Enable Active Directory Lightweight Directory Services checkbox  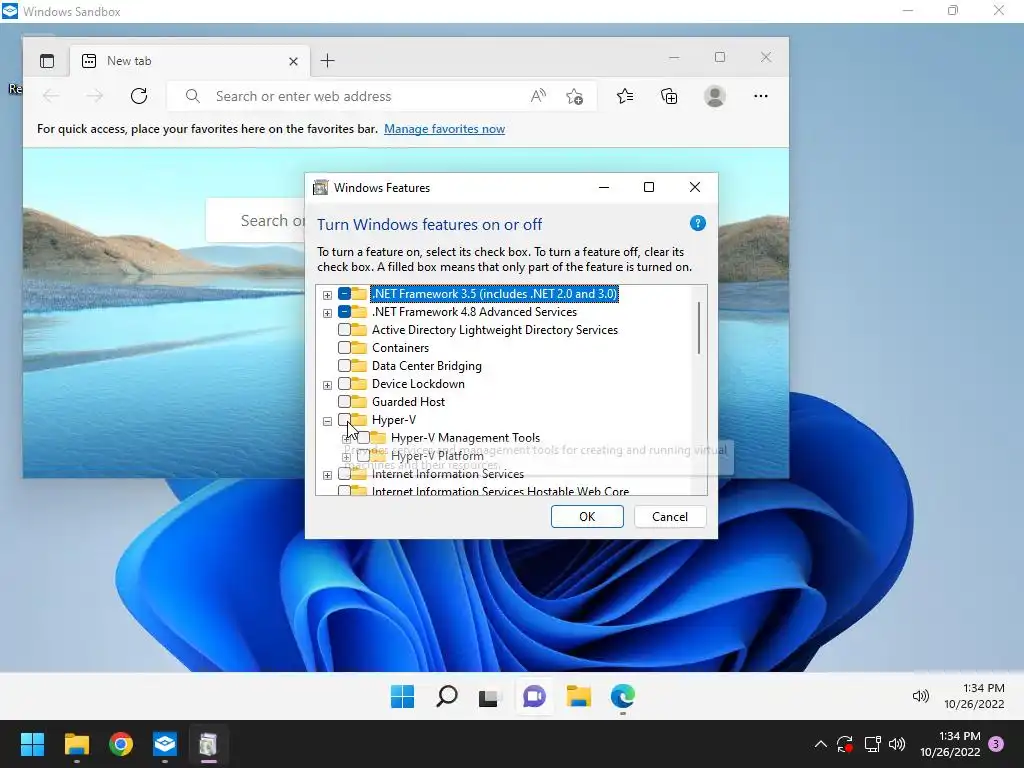coord(344,330)
